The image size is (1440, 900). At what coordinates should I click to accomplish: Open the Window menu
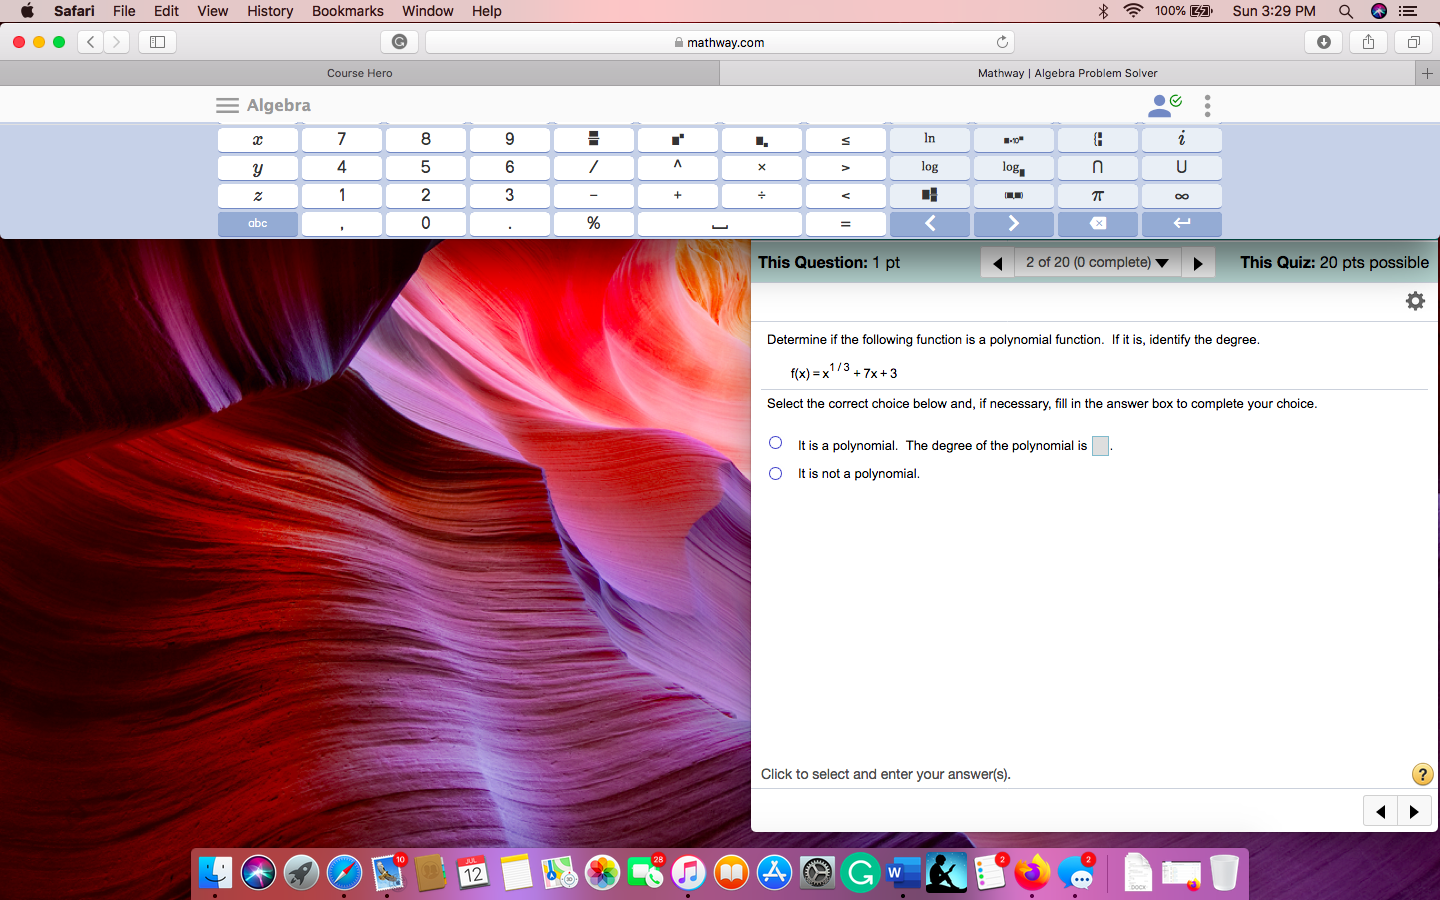[x=428, y=11]
